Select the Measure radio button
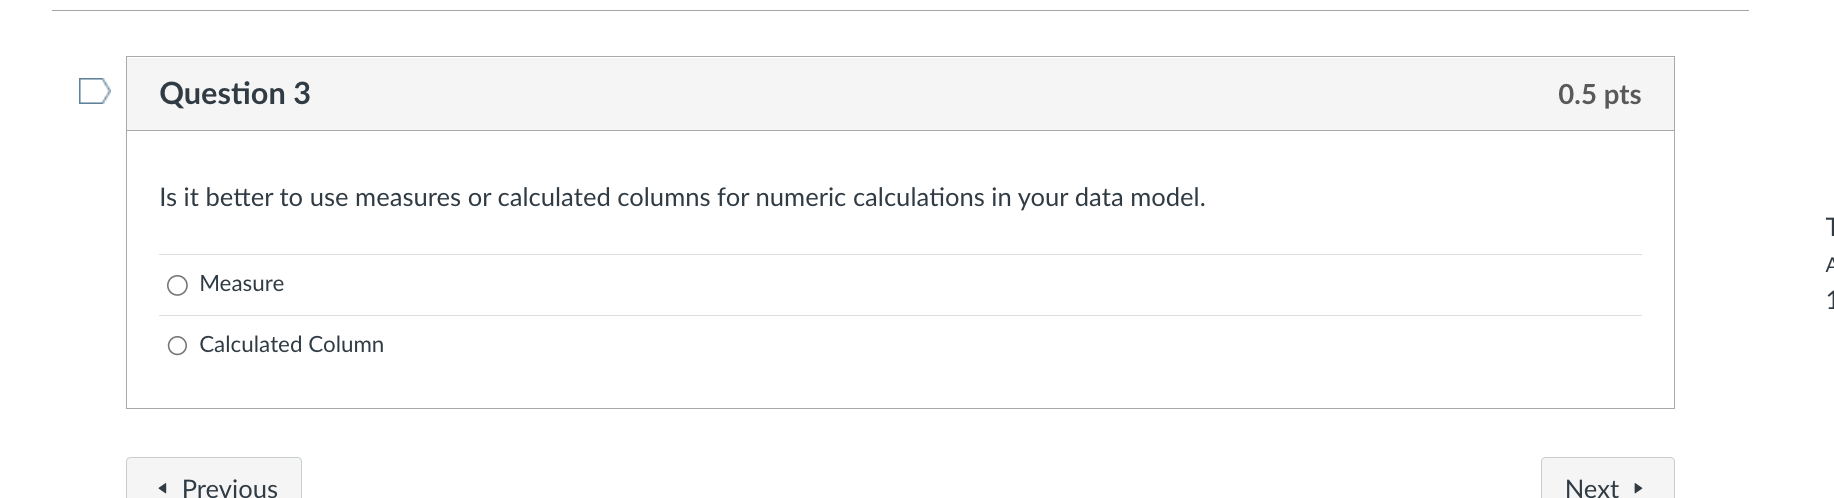Image resolution: width=1834 pixels, height=498 pixels. click(177, 285)
